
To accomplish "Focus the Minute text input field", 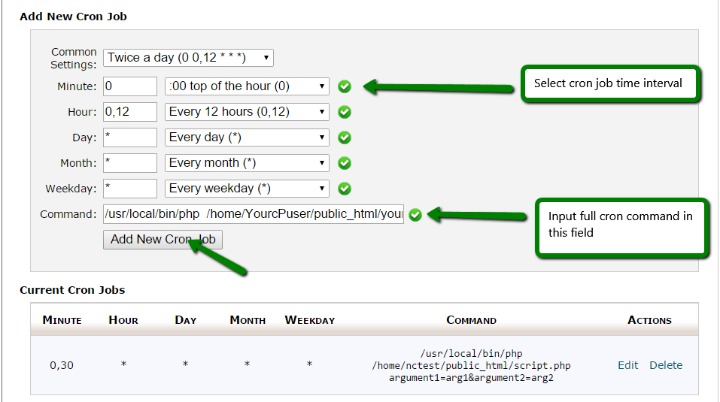I will (130, 86).
